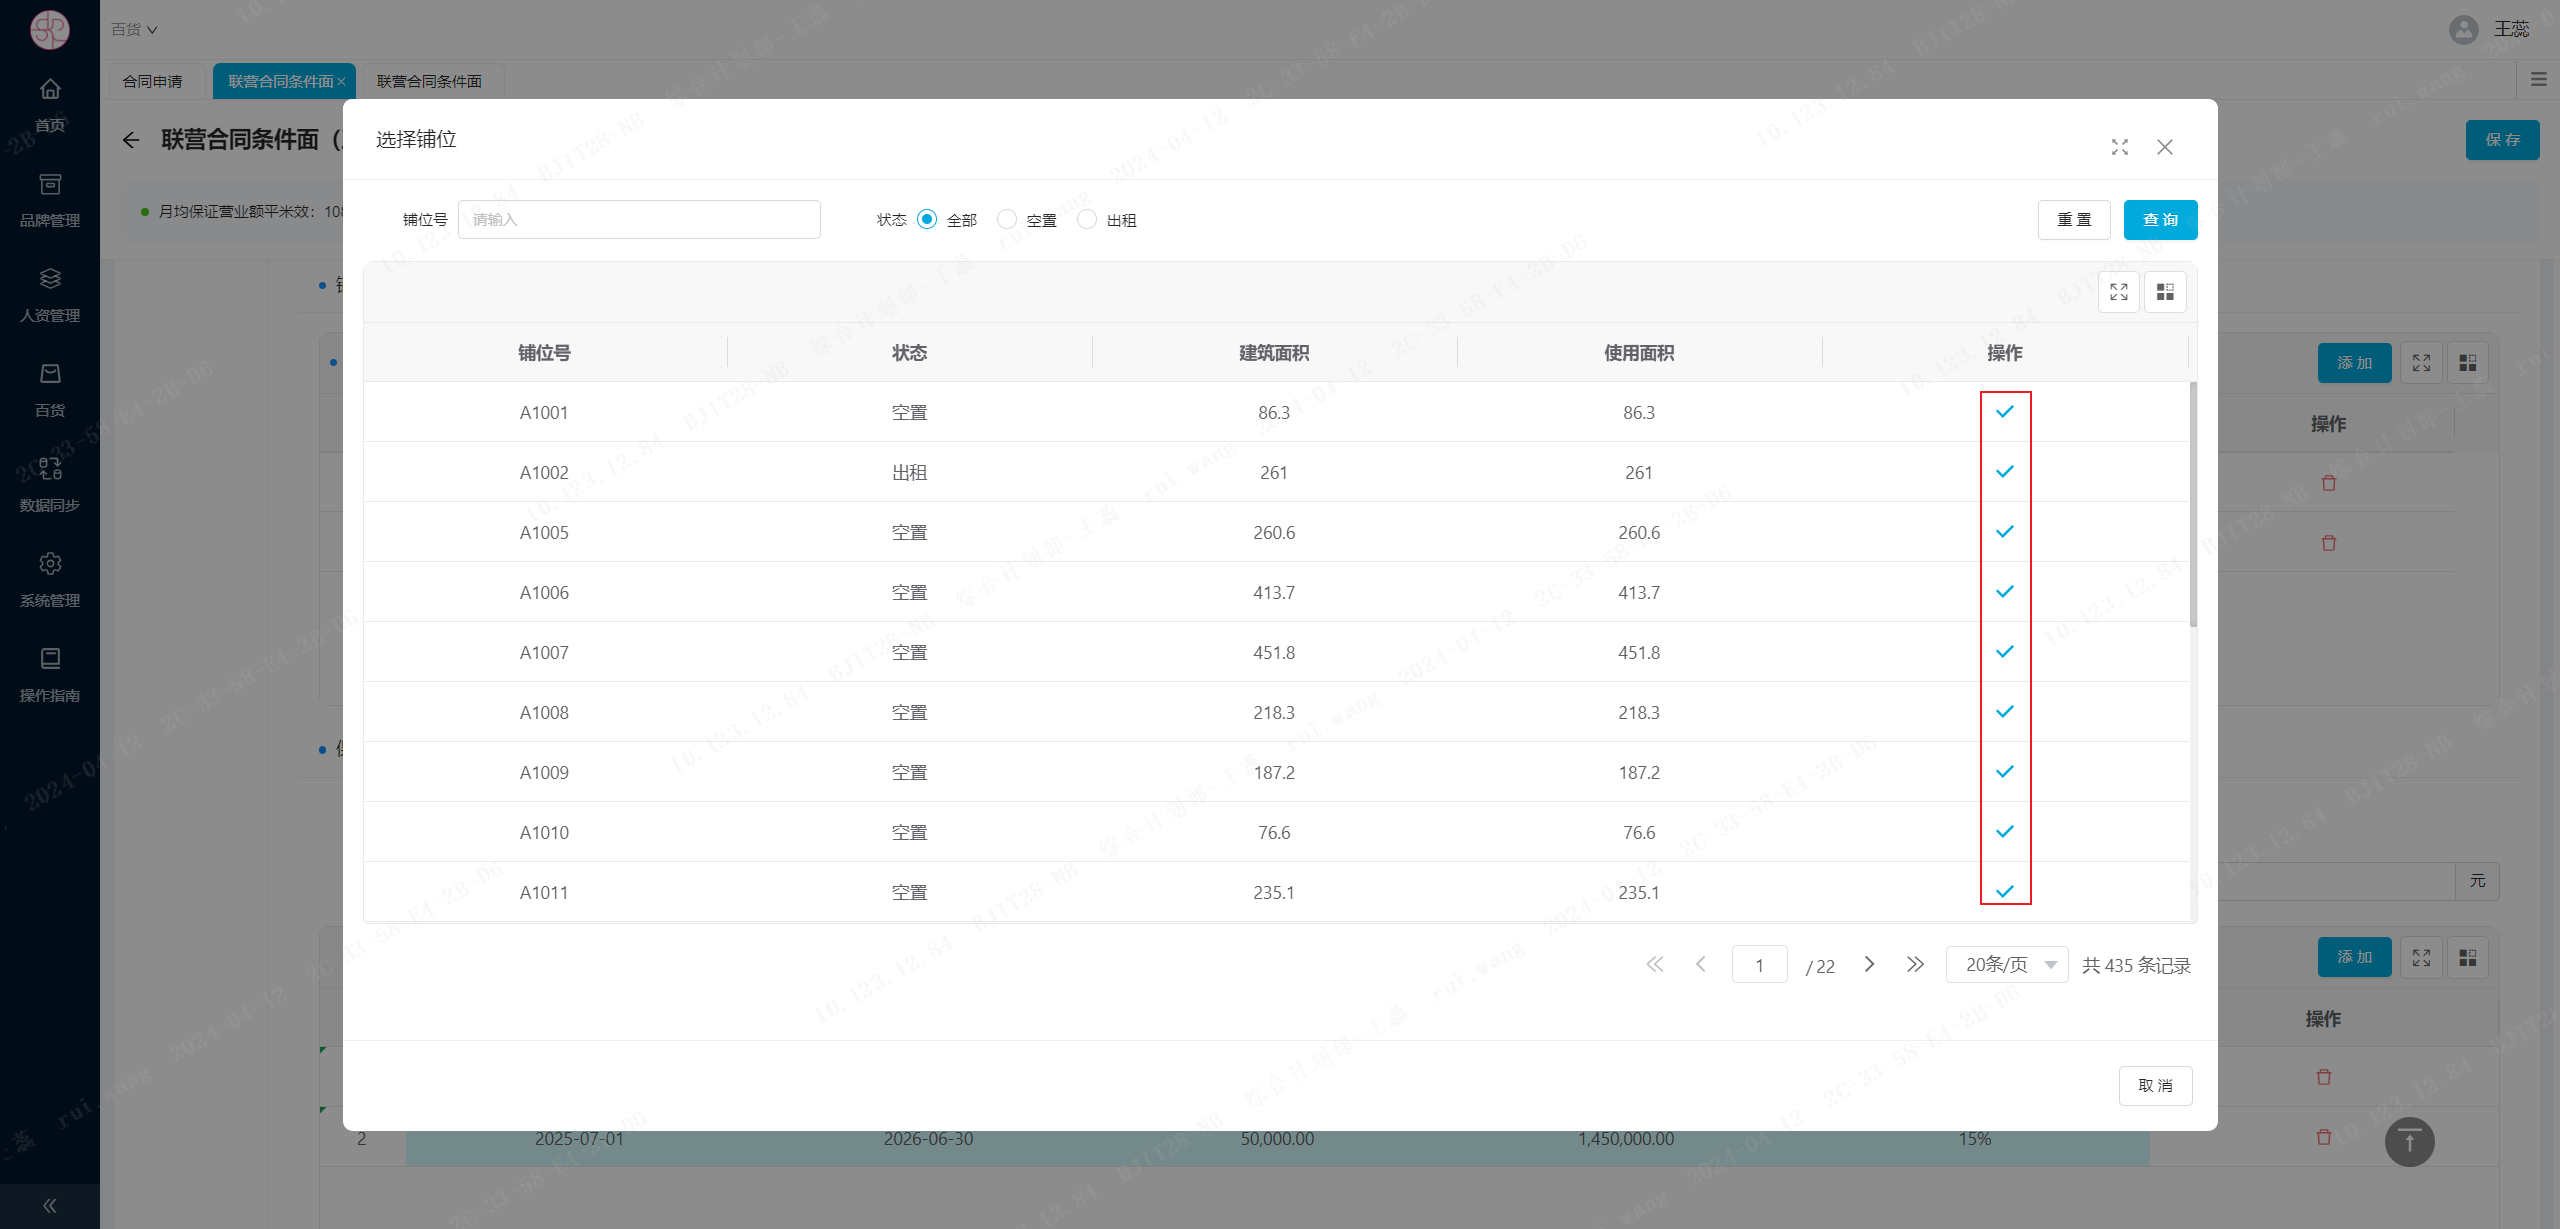The height and width of the screenshot is (1229, 2560).
Task: Click the 出租 status cell of A1002
Action: 909,472
